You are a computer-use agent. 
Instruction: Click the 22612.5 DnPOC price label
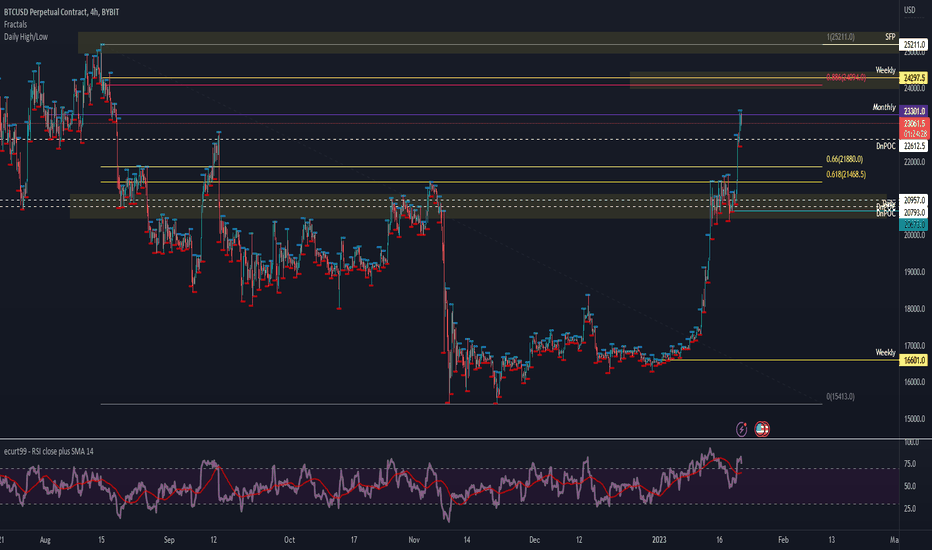pyautogui.click(x=914, y=146)
